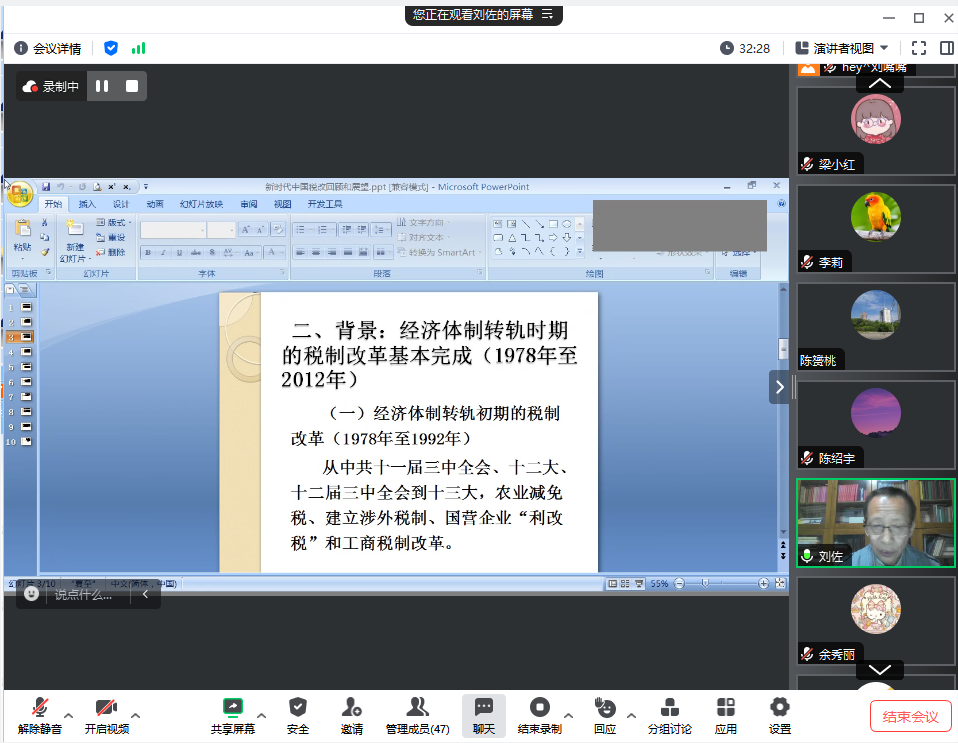Open the 聊天 chat panel
The width and height of the screenshot is (958, 743).
(483, 715)
